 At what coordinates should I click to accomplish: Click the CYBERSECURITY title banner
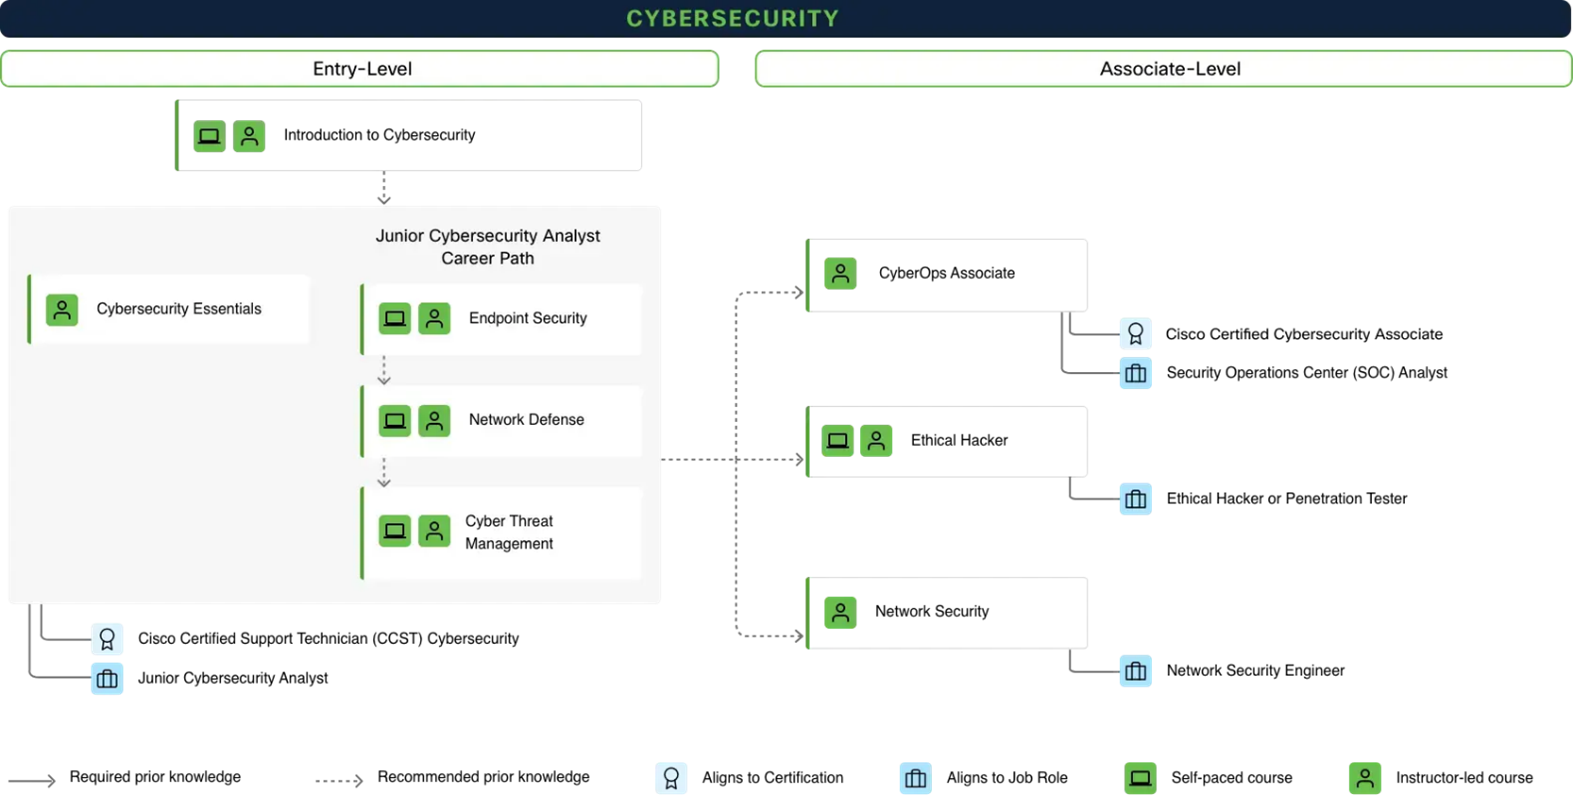(732, 18)
